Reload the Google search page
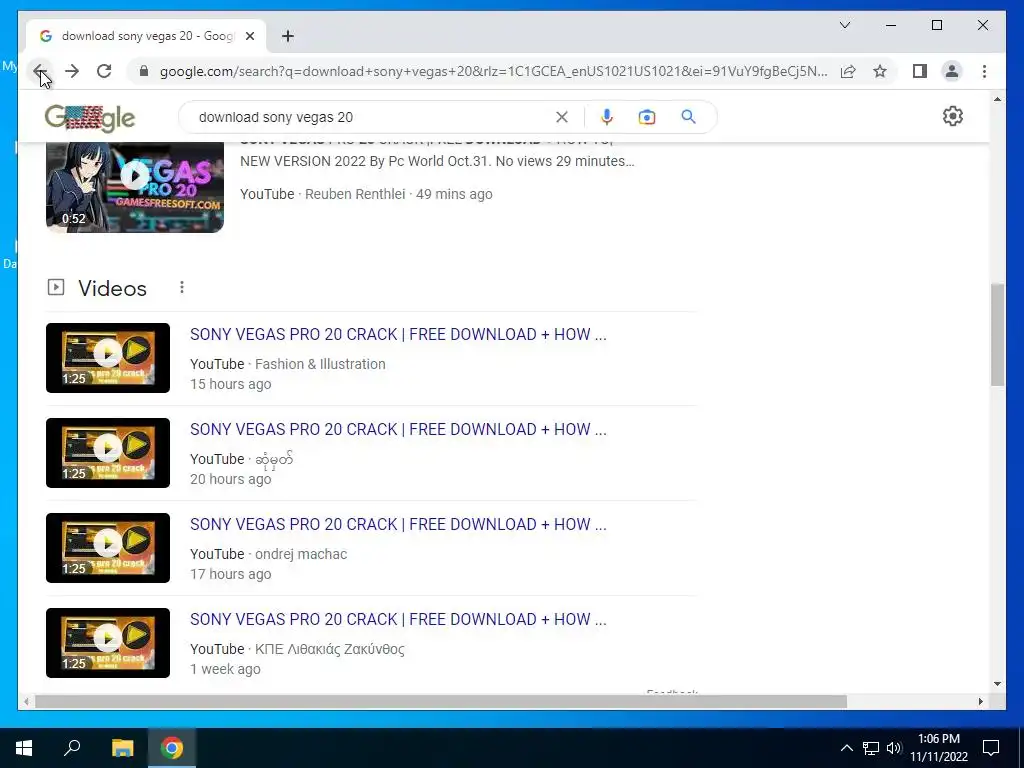 pos(104,71)
